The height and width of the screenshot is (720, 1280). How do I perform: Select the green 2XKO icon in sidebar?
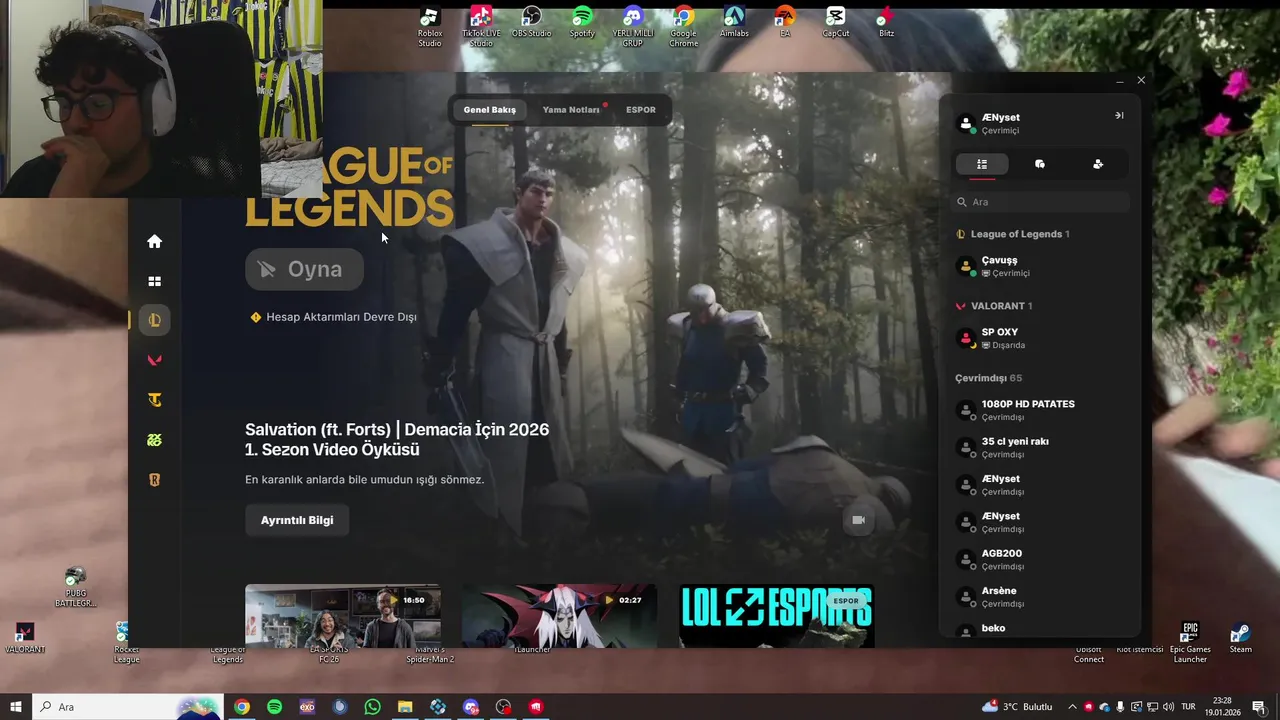[x=154, y=440]
